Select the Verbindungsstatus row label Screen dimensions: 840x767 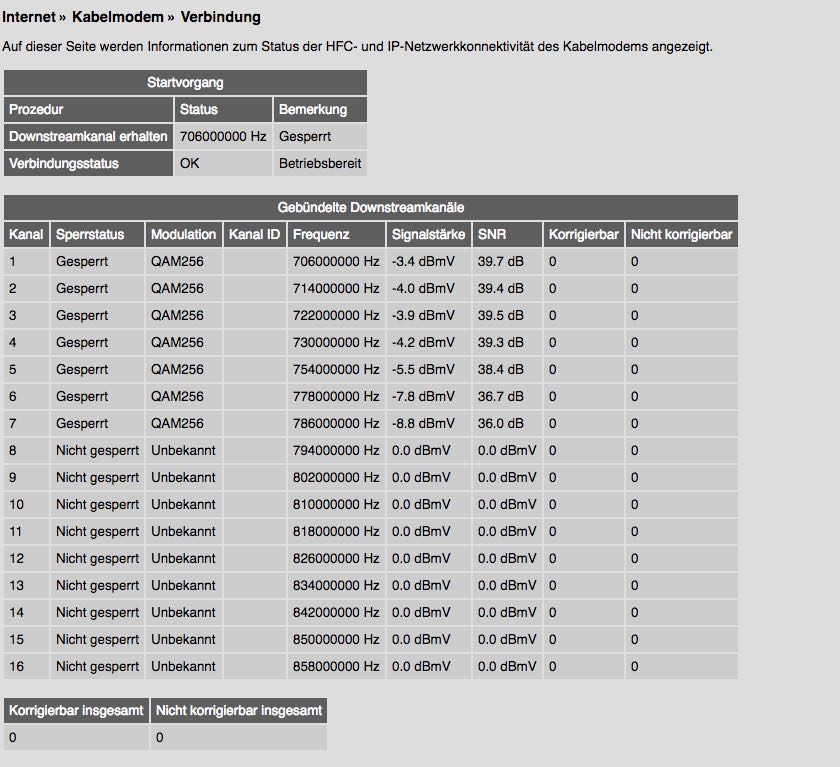pos(64,163)
